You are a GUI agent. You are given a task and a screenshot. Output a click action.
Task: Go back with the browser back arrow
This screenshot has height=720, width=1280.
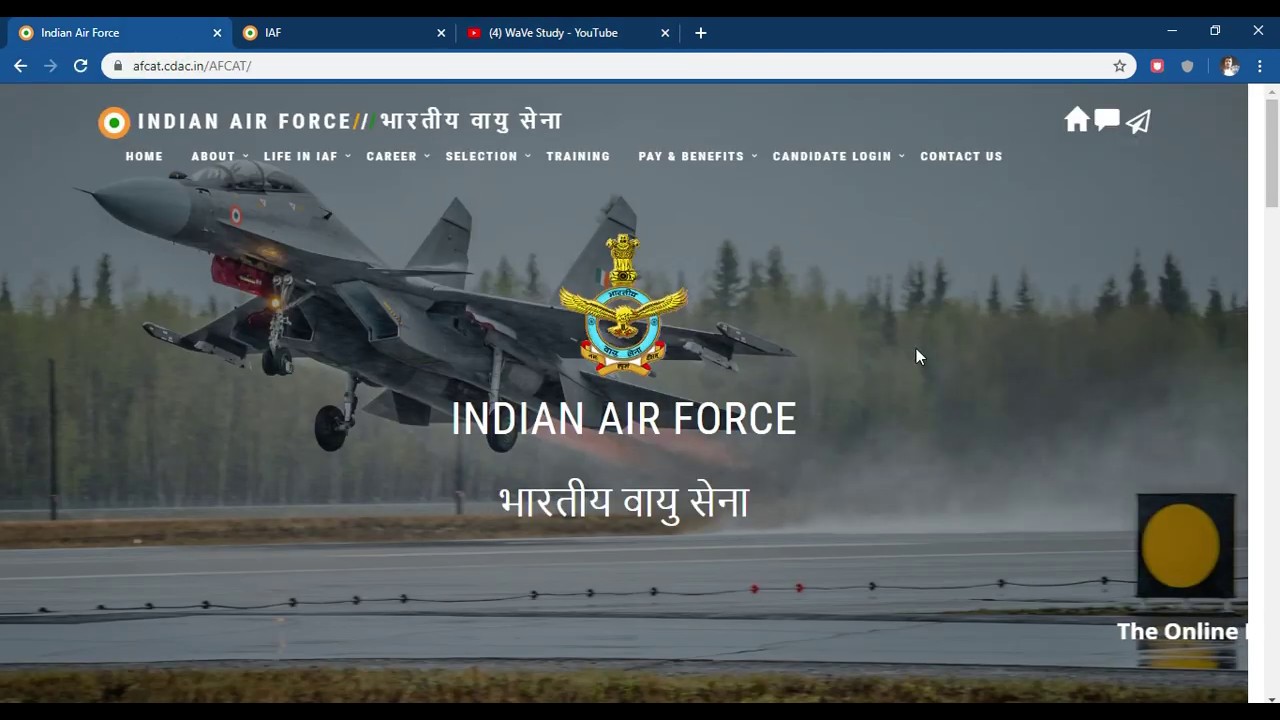(x=21, y=66)
